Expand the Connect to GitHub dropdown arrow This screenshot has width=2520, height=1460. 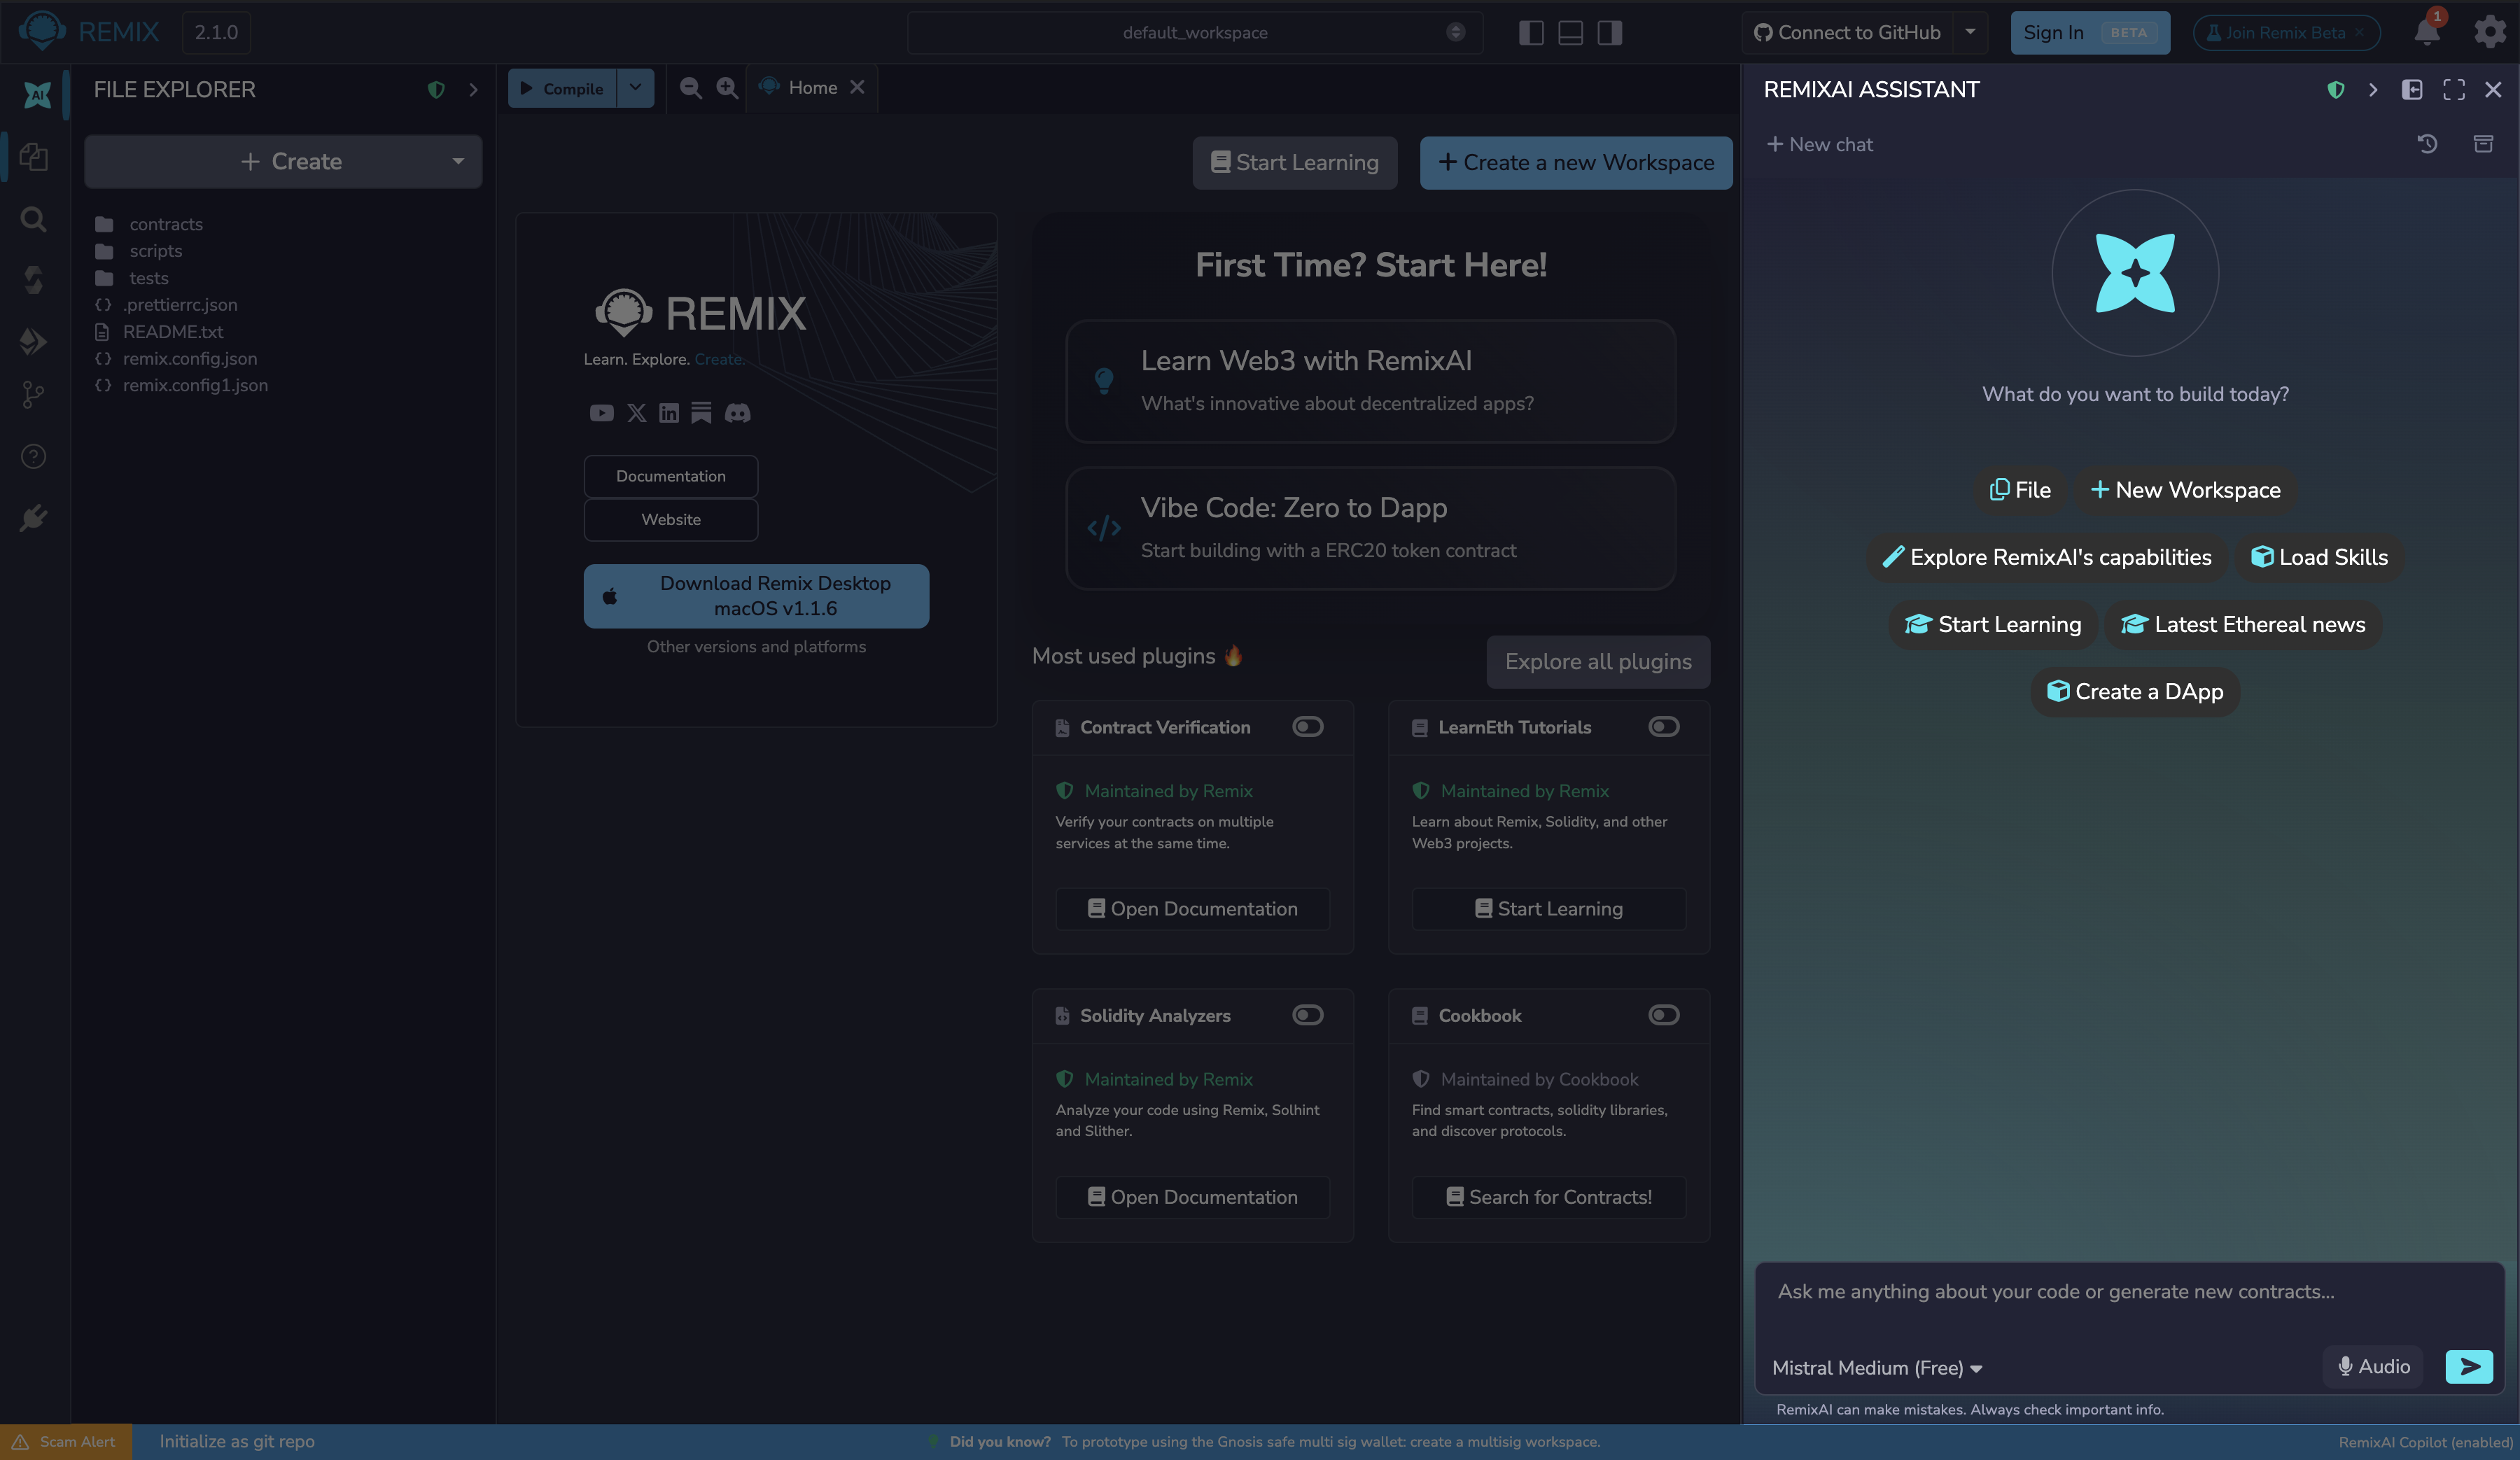pos(1970,32)
